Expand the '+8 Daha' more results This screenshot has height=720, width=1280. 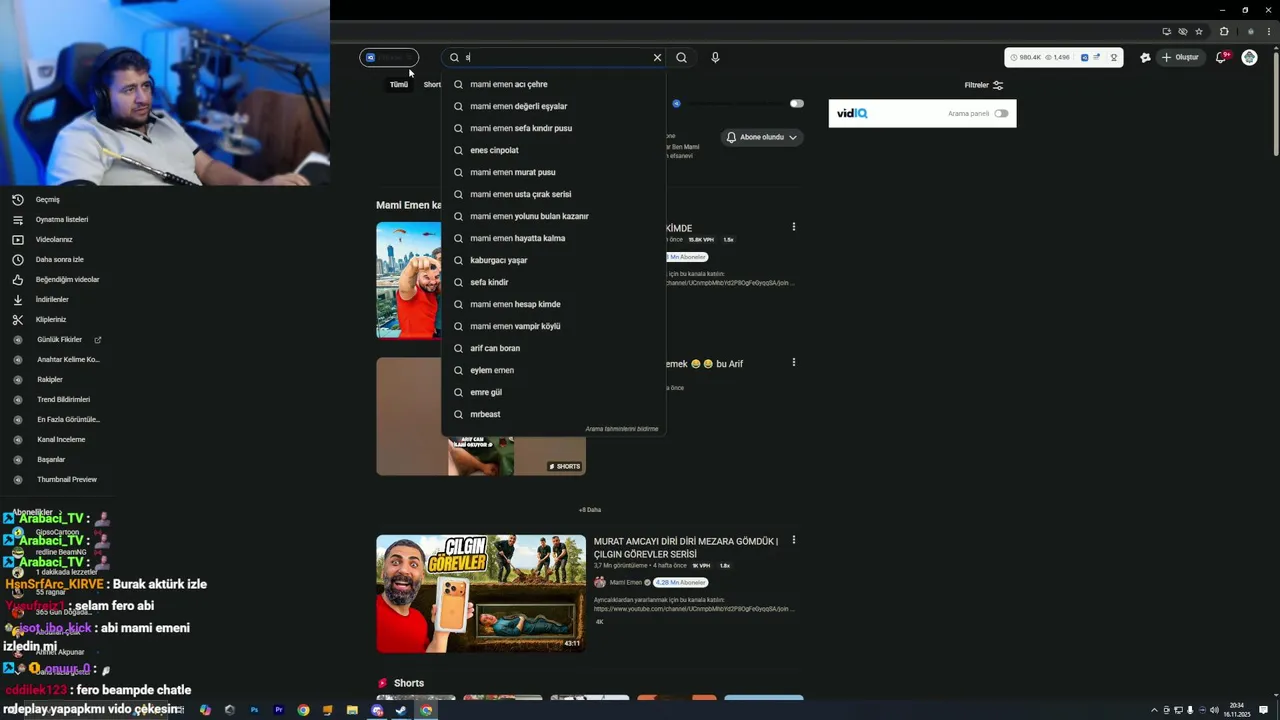590,510
